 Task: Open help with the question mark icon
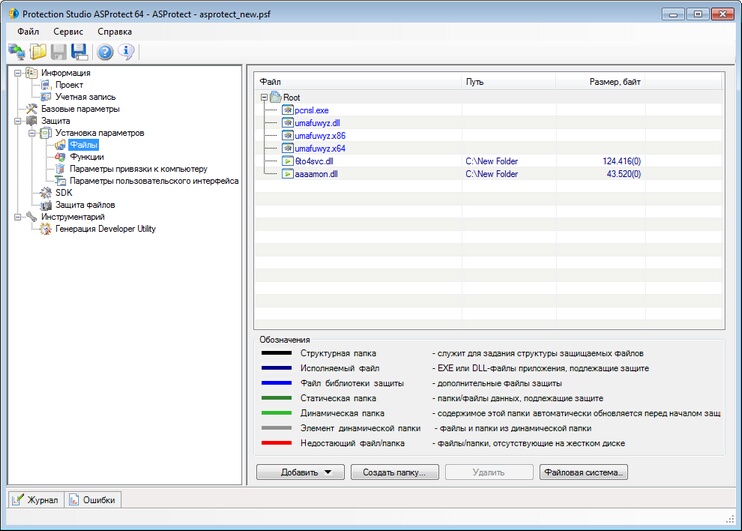[105, 51]
